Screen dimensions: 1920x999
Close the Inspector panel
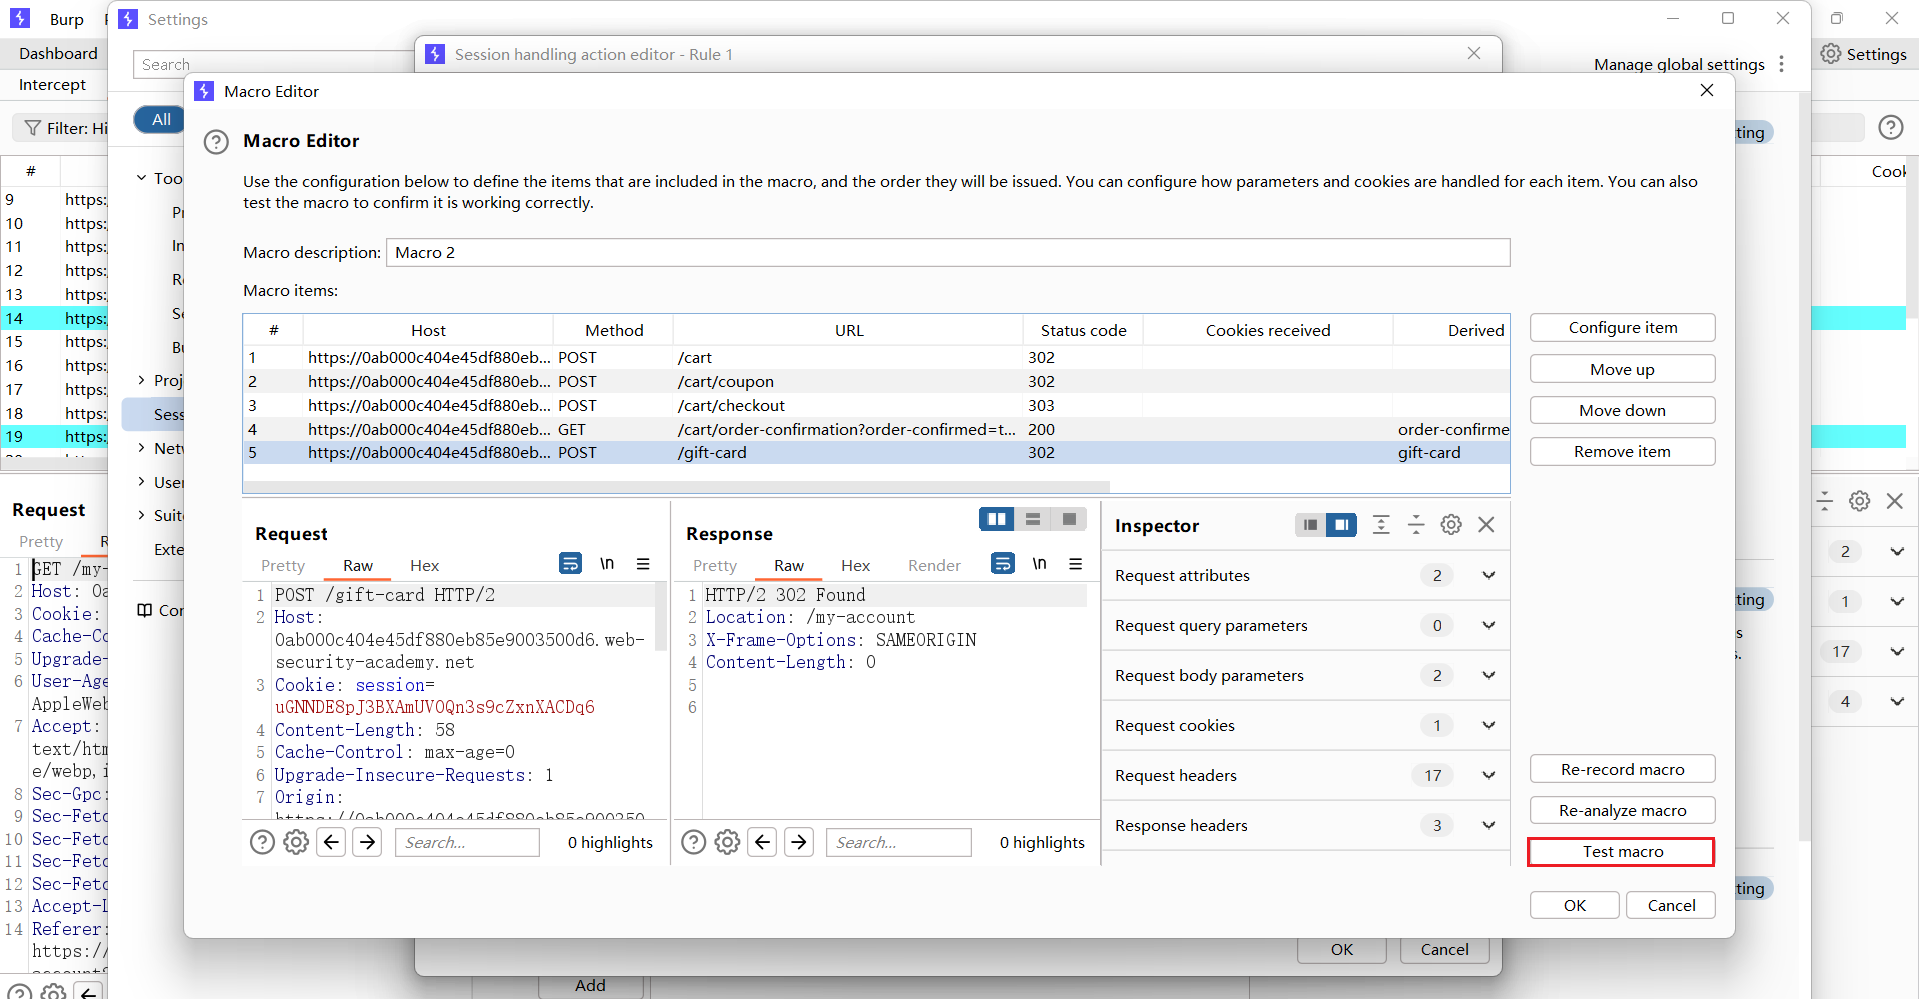tap(1486, 525)
